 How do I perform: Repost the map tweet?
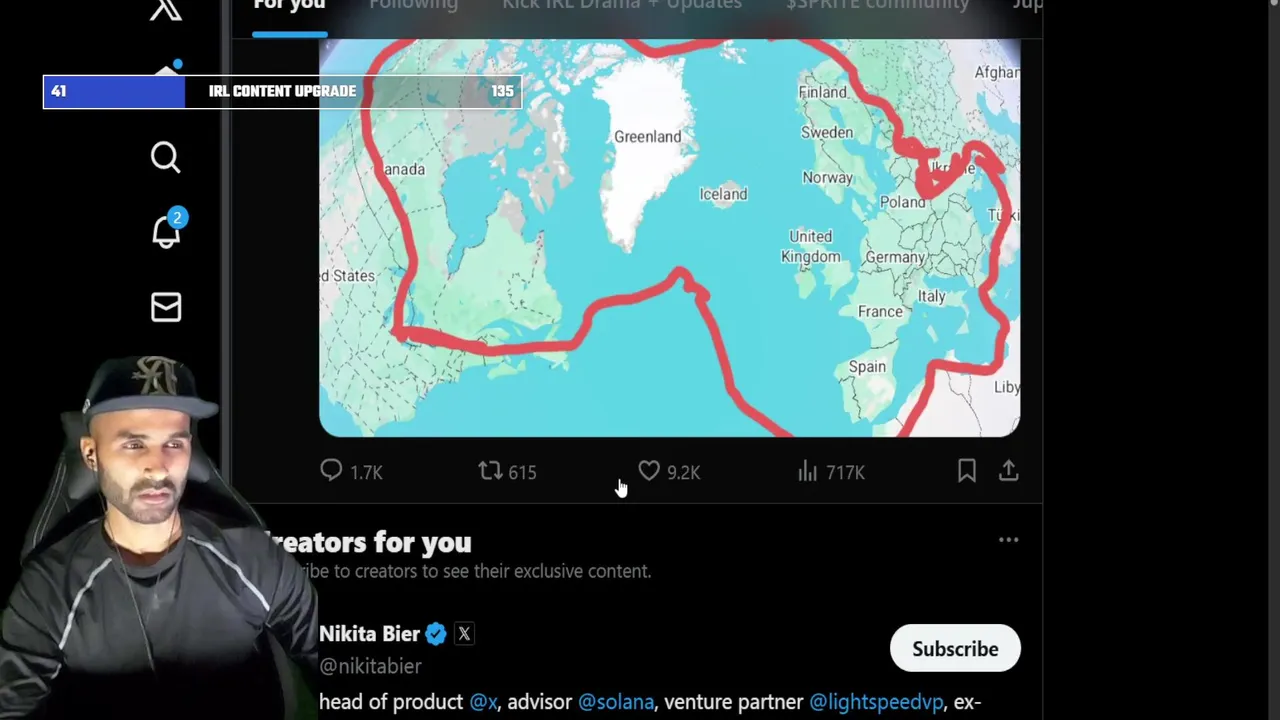tap(489, 471)
